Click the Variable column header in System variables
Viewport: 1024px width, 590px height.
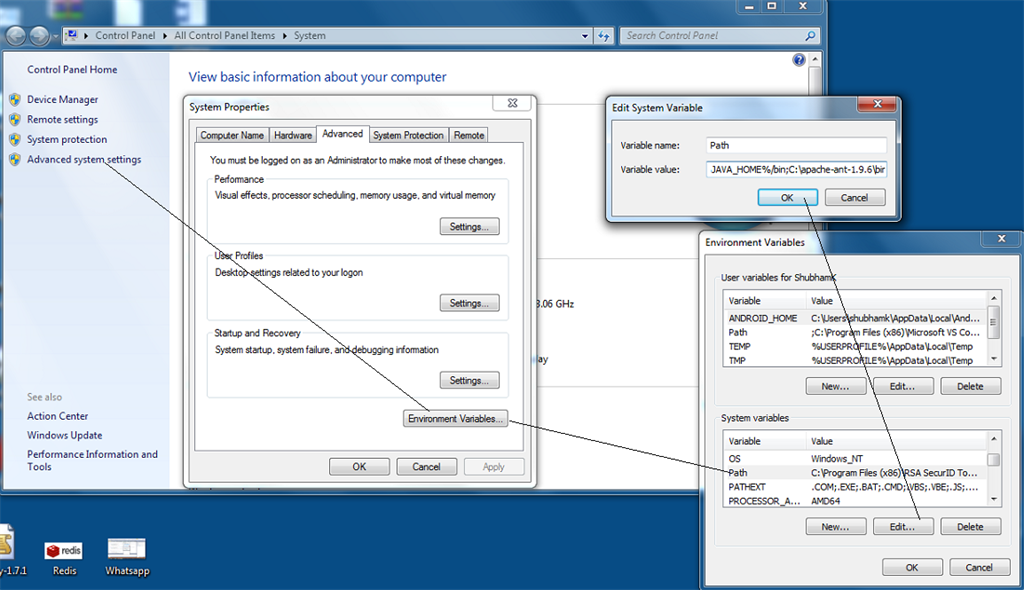764,441
